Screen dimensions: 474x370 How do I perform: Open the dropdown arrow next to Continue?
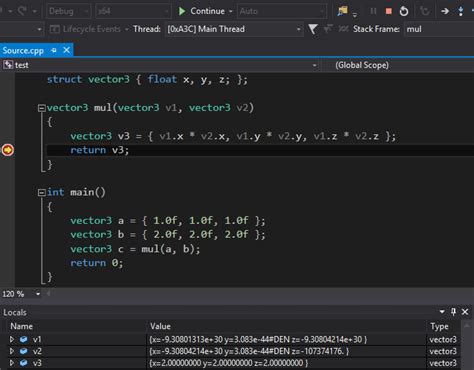tap(231, 11)
